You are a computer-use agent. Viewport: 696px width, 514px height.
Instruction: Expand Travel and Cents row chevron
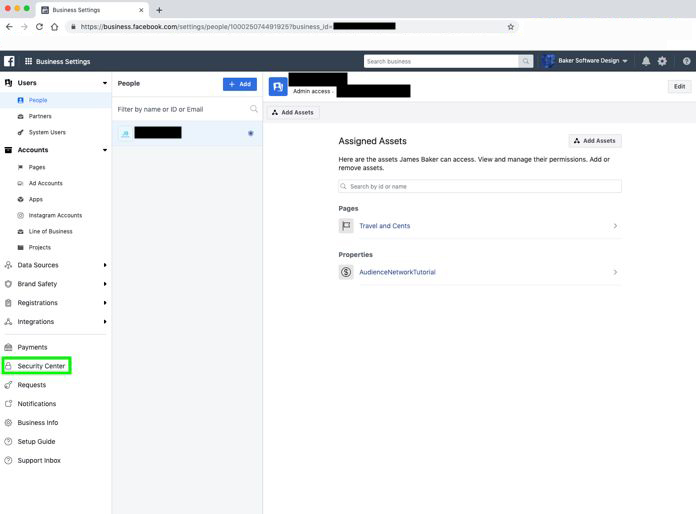click(615, 226)
